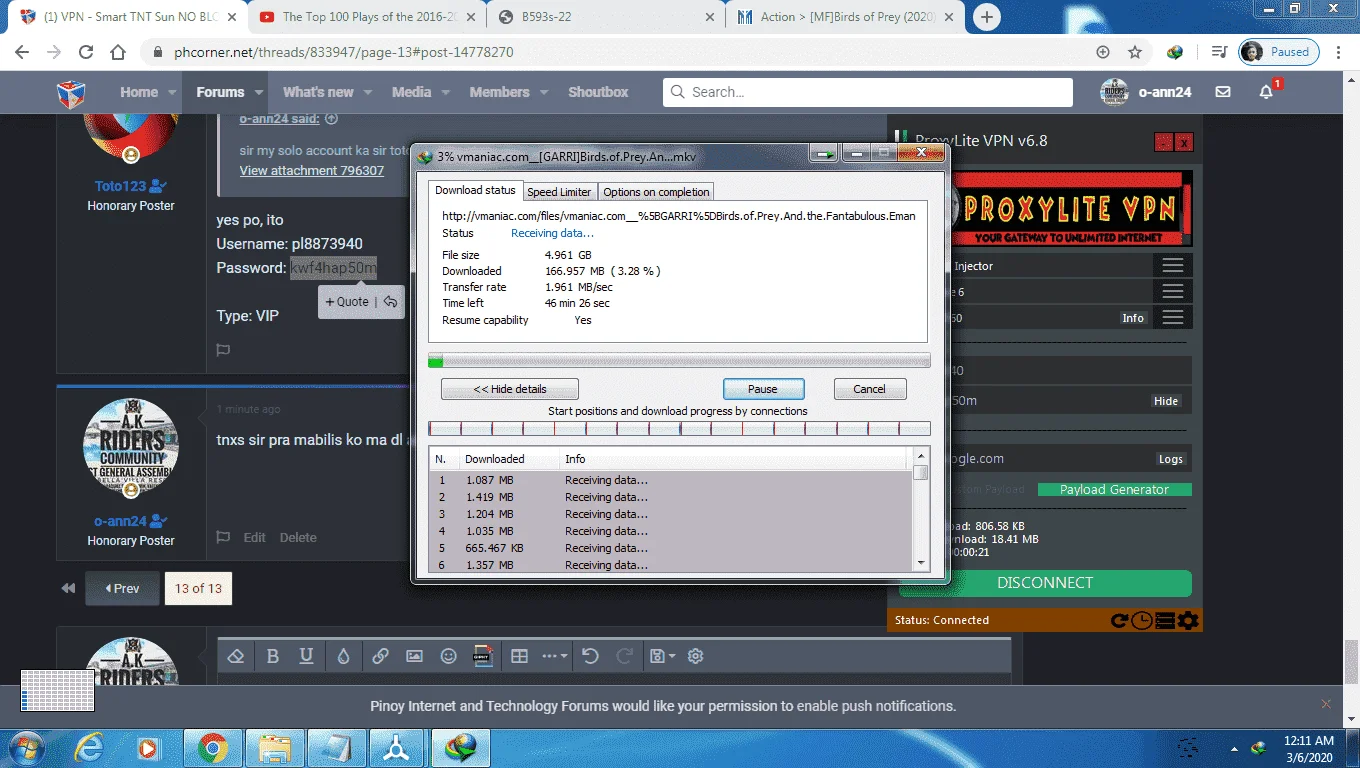Apply underline in the reply editor
1360x768 pixels.
307,656
